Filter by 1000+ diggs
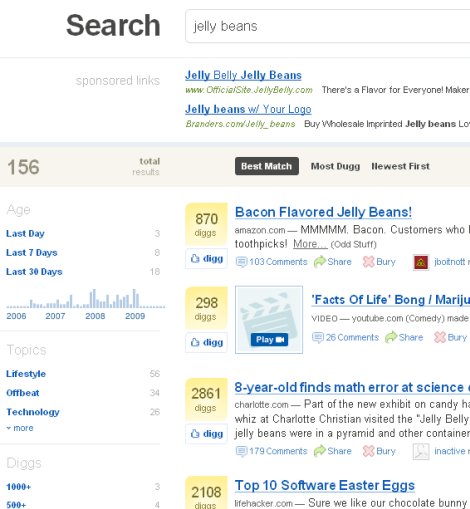Image resolution: width=470 pixels, height=509 pixels. pos(19,487)
